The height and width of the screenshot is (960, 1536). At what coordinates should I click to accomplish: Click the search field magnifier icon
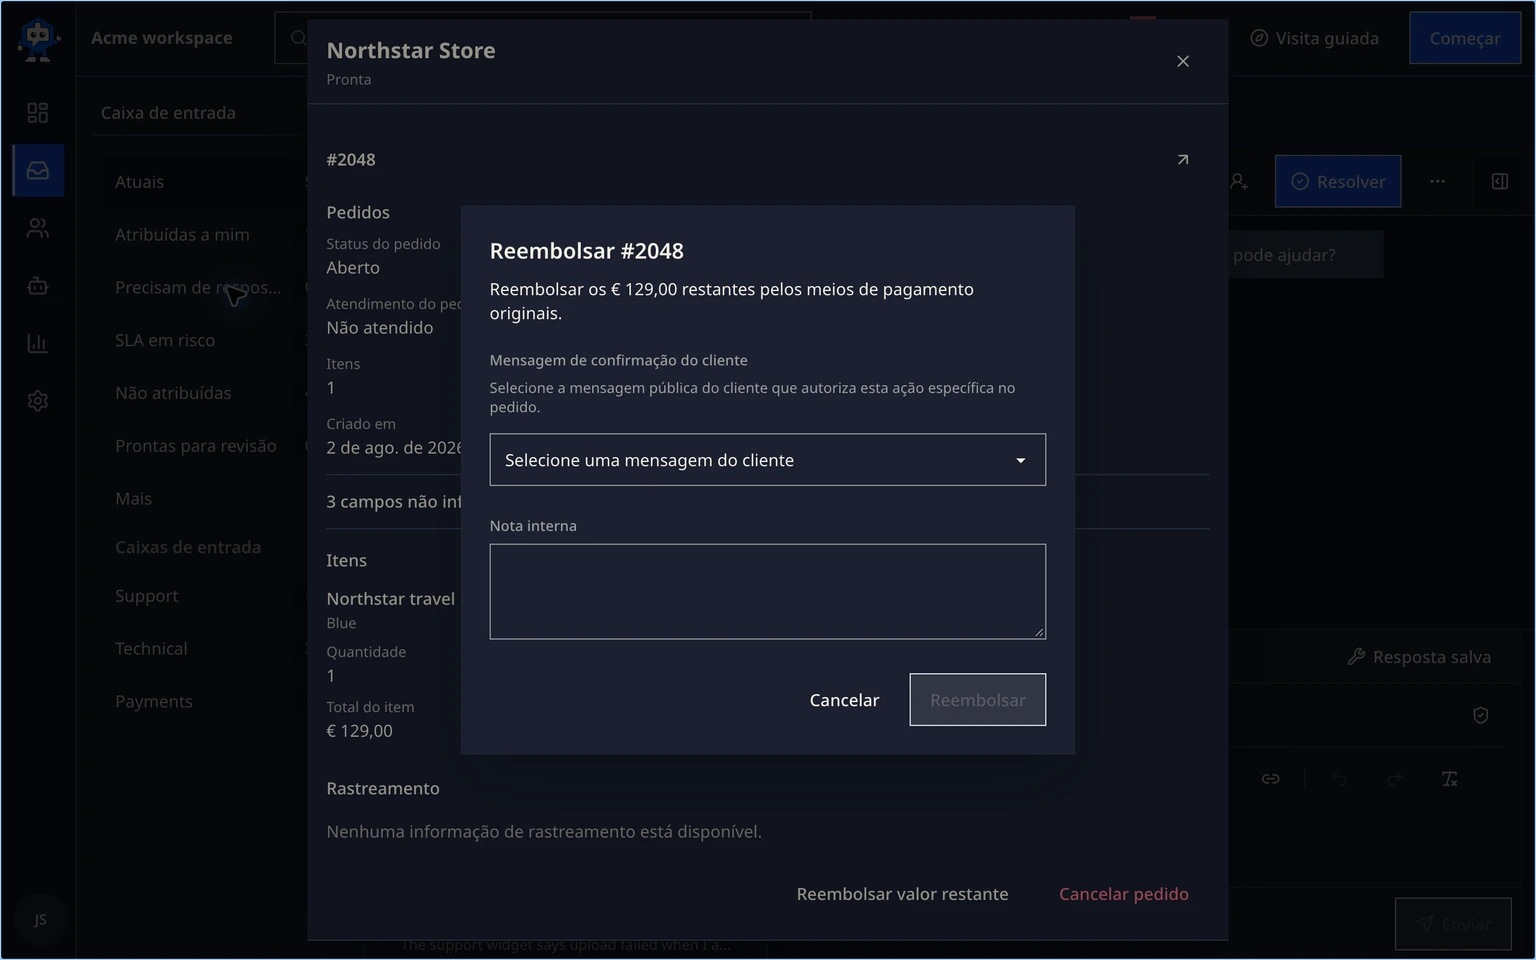(298, 38)
